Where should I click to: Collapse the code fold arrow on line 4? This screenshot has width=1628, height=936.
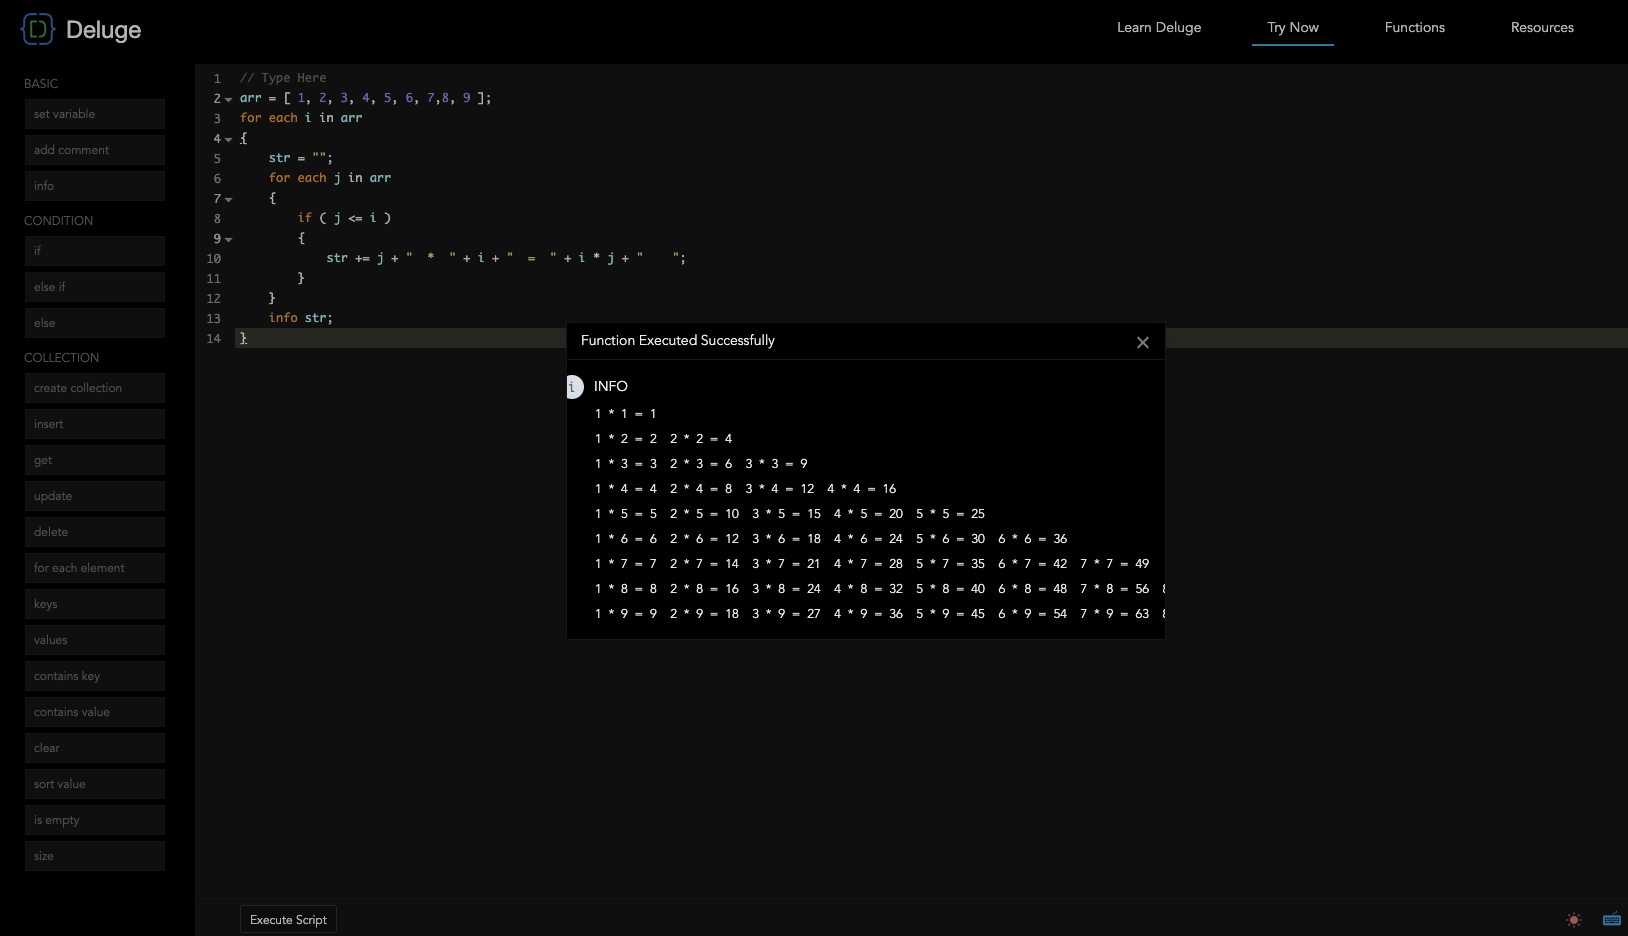[x=228, y=139]
